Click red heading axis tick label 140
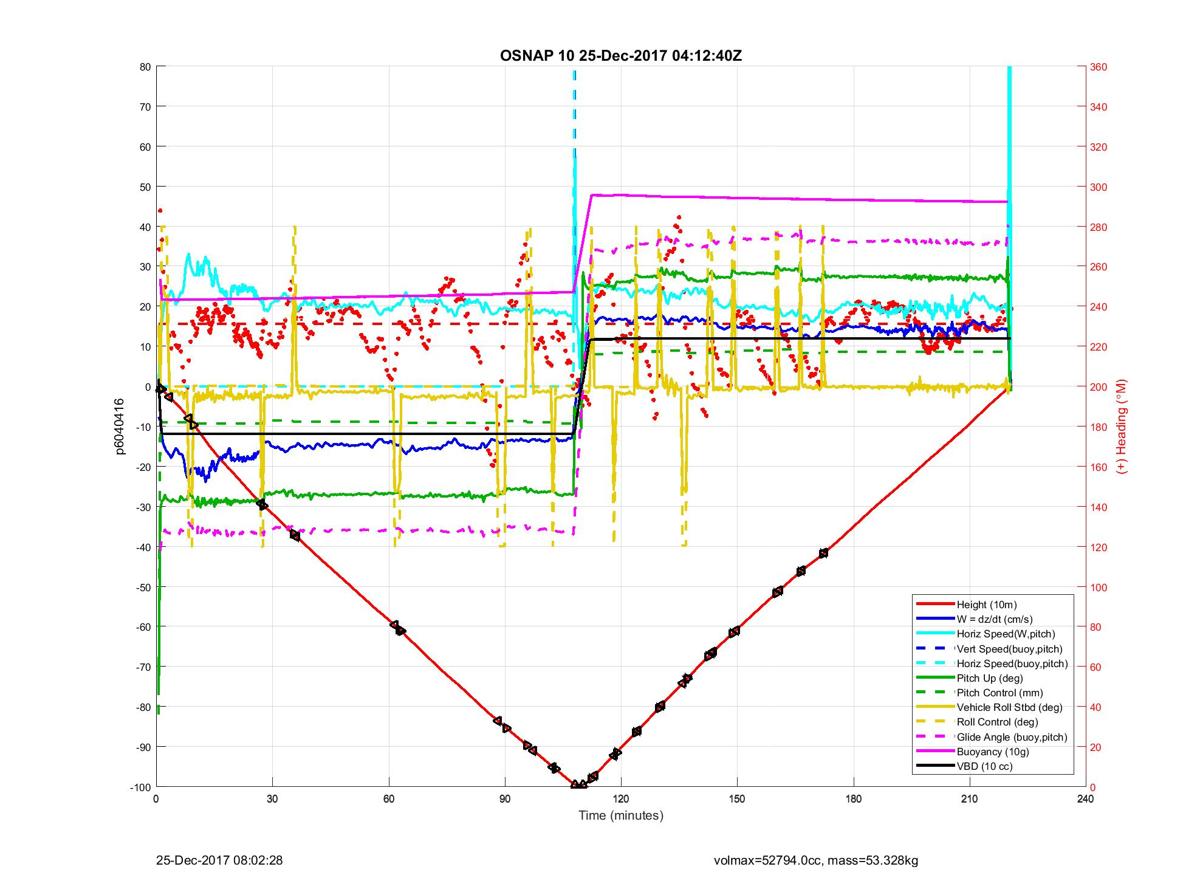The width and height of the screenshot is (1200, 885). point(1099,507)
